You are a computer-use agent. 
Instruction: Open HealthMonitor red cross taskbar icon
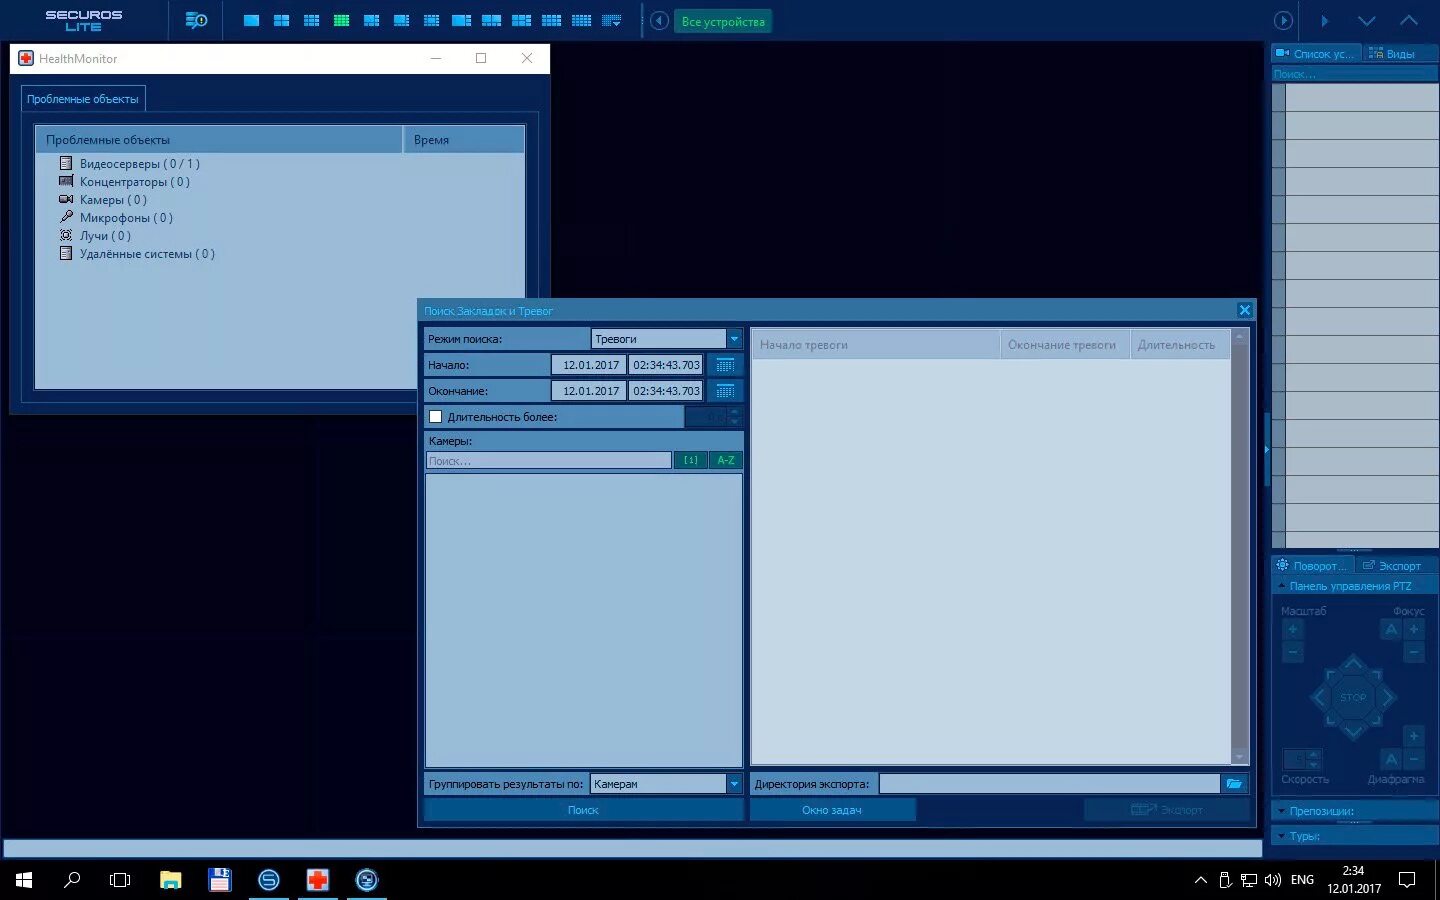point(318,880)
